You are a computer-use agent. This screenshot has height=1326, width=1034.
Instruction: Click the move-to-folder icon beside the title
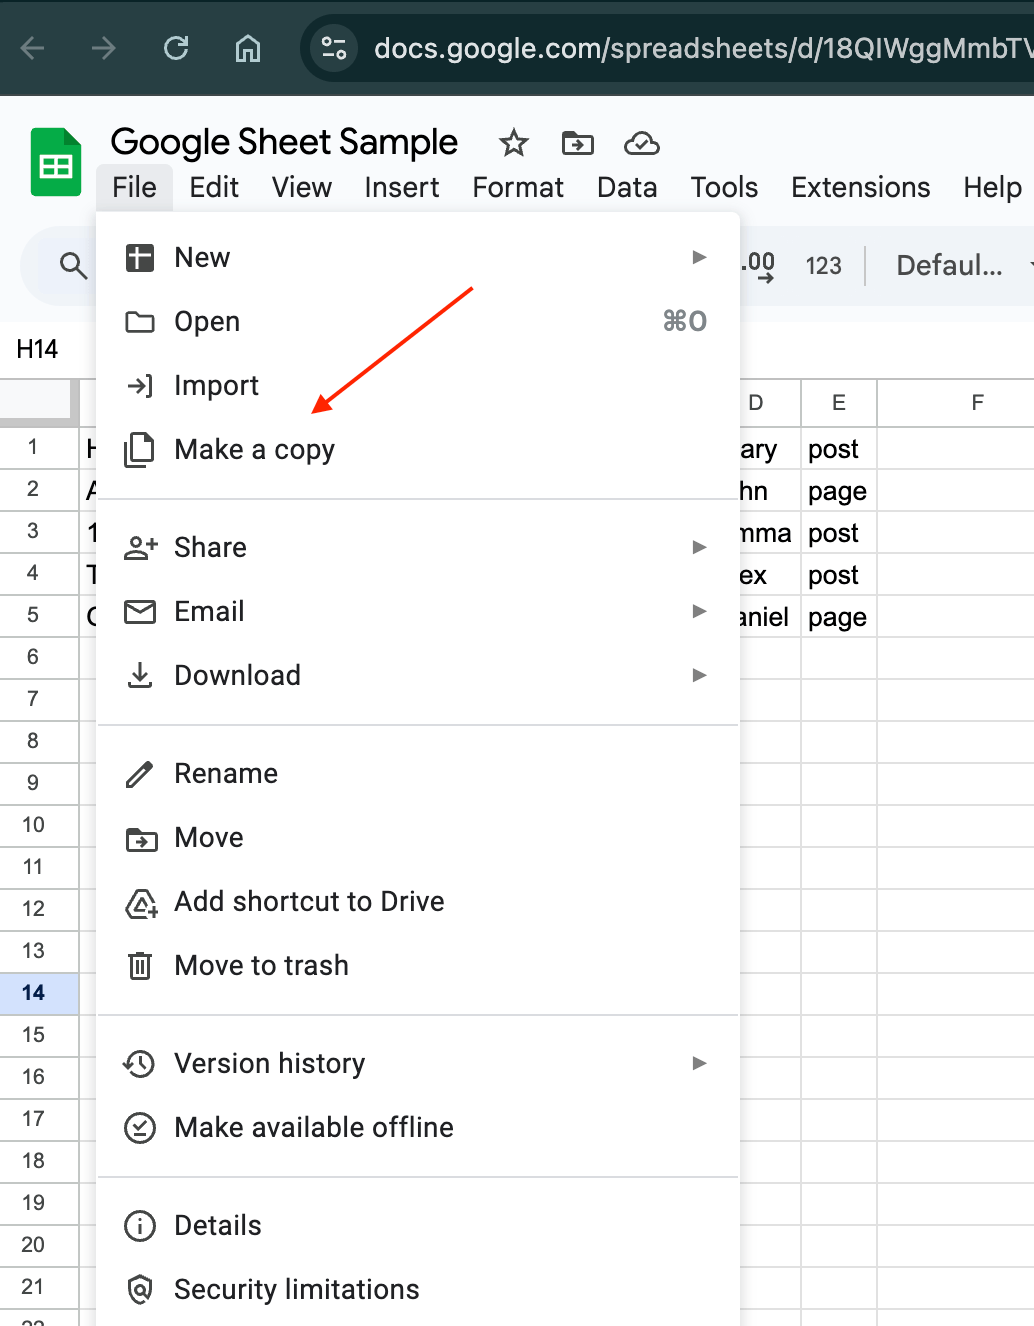click(577, 144)
